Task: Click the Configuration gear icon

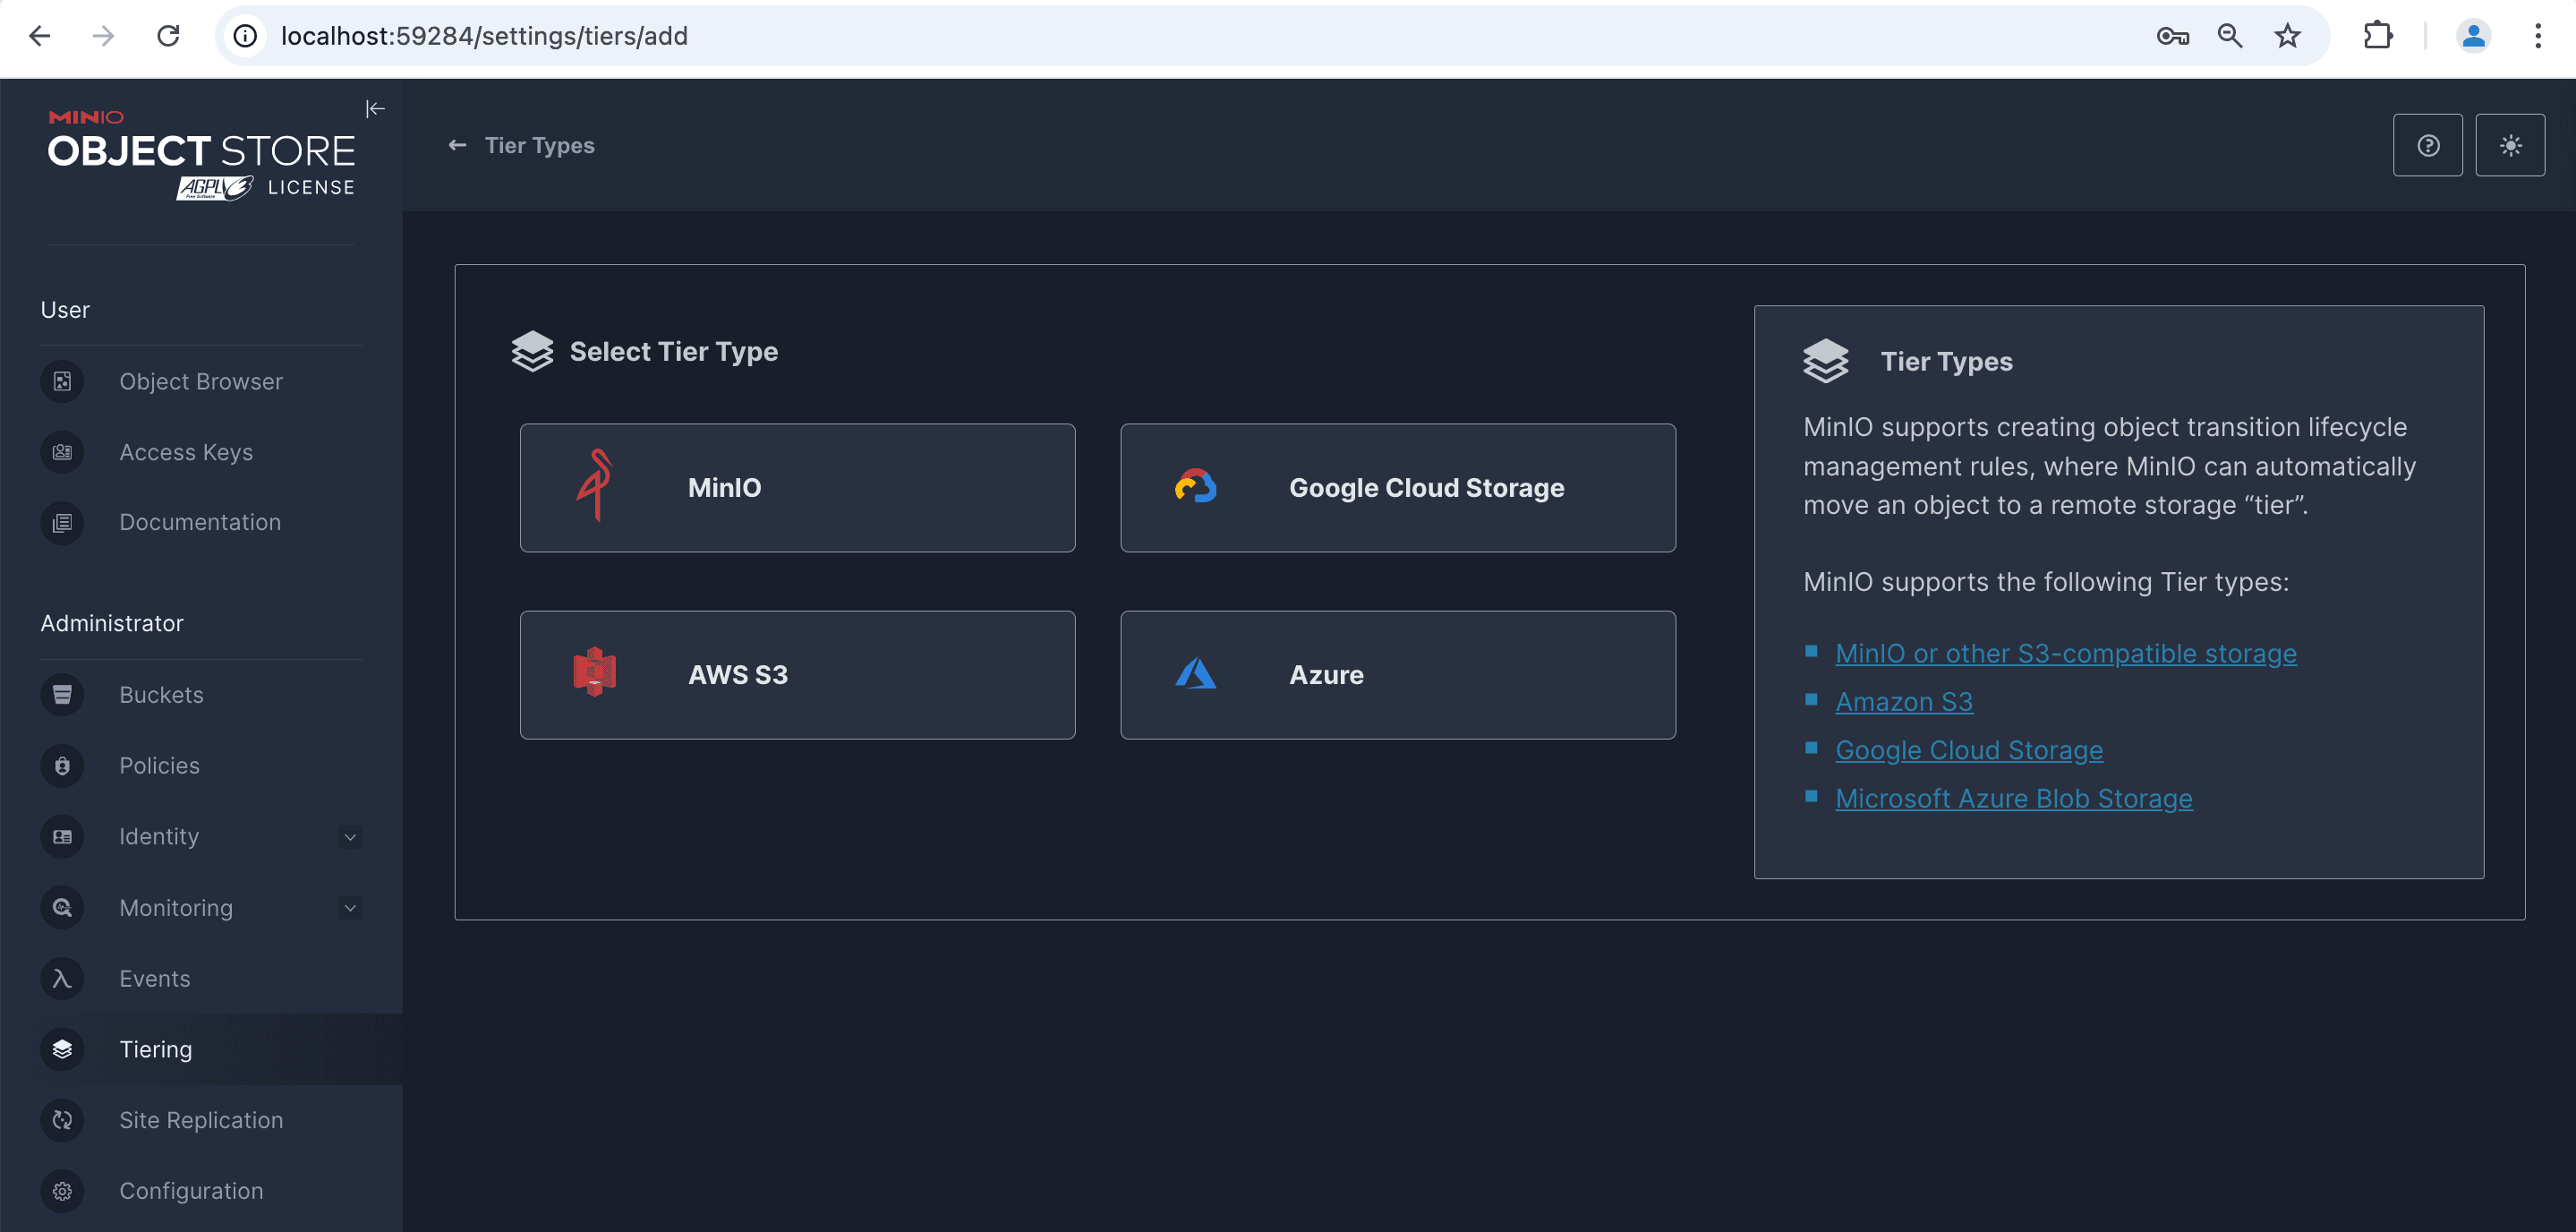Action: [62, 1191]
